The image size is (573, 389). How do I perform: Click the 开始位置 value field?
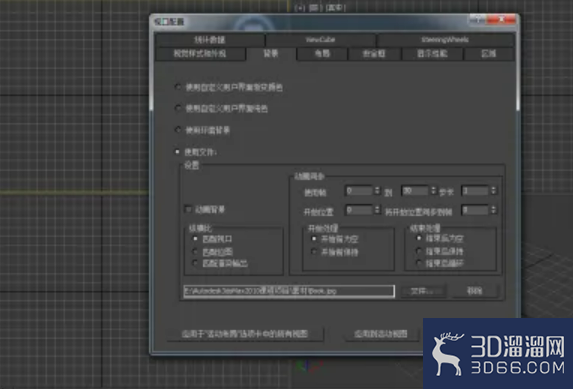(x=359, y=210)
